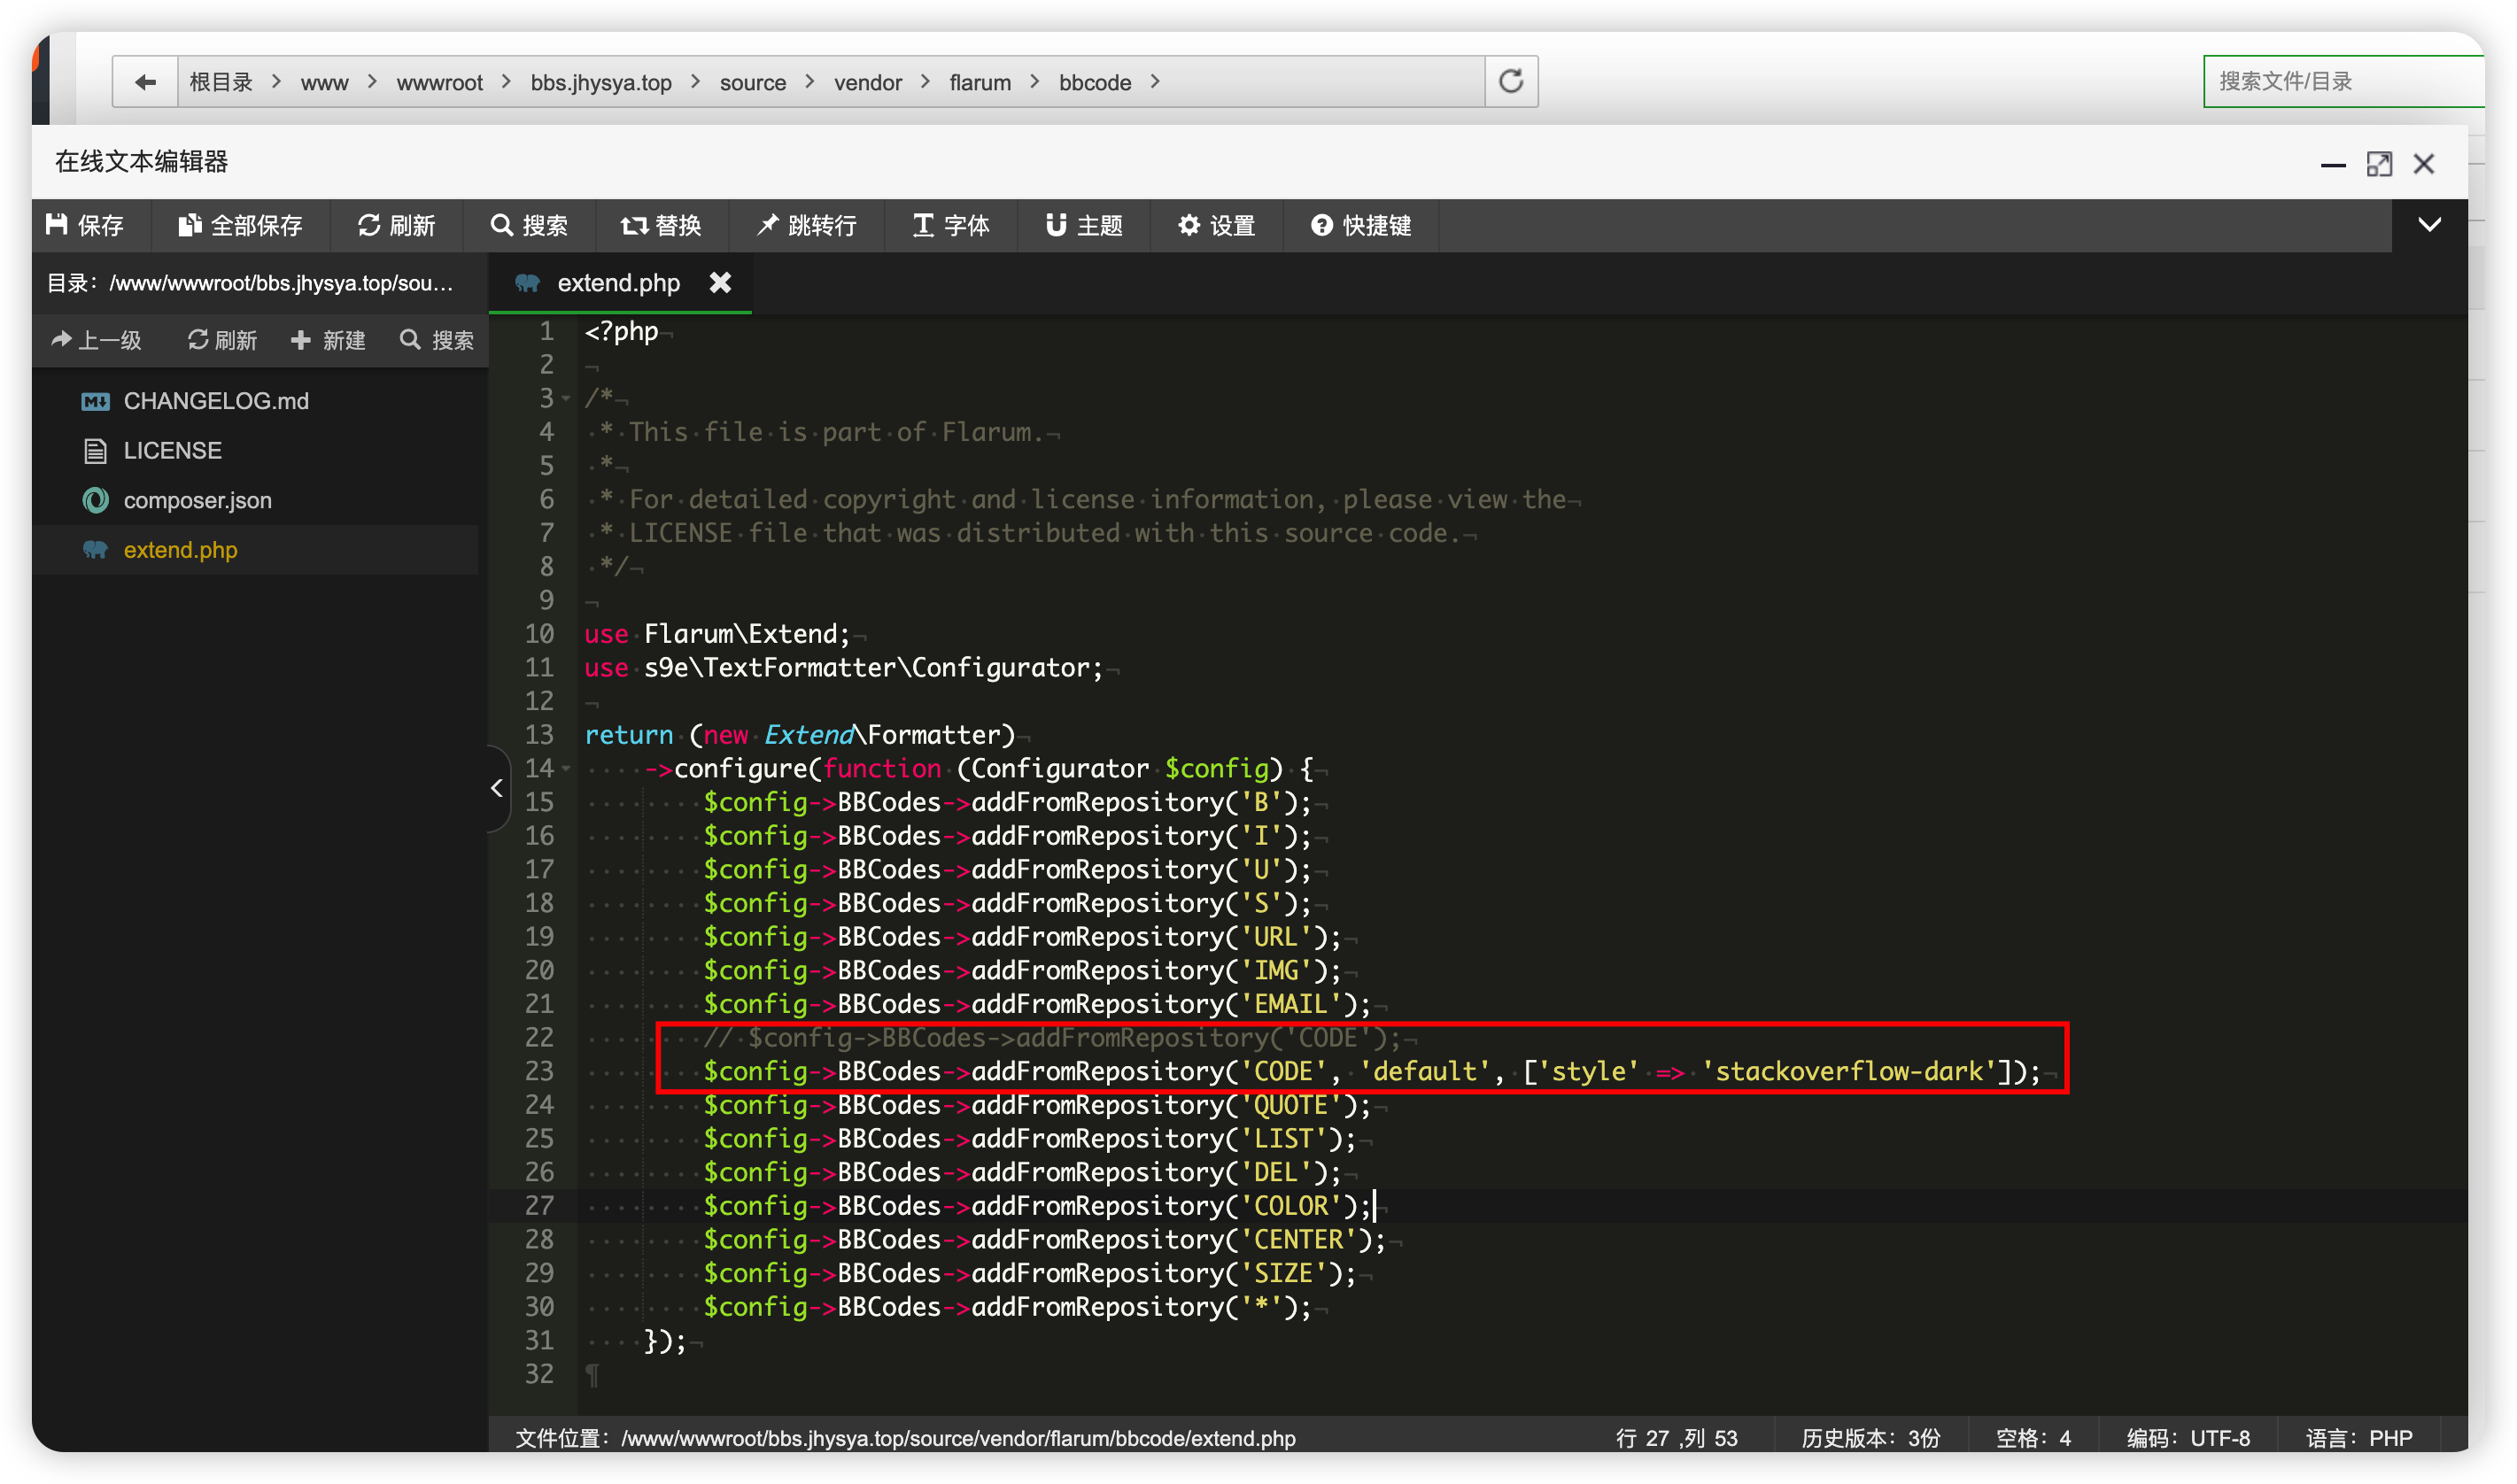Reload the file manager path with the refresh icon
This screenshot has height=1484, width=2517.
pyautogui.click(x=1511, y=81)
